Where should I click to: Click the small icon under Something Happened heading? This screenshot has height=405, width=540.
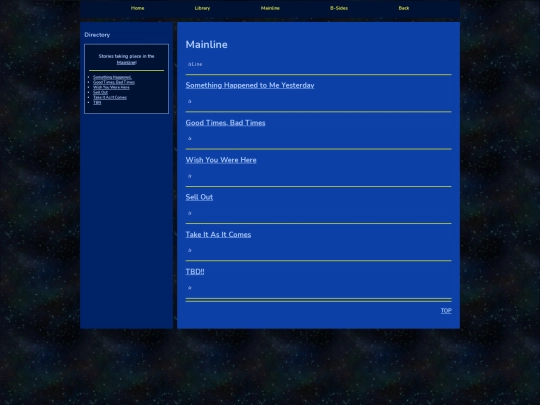click(x=189, y=101)
